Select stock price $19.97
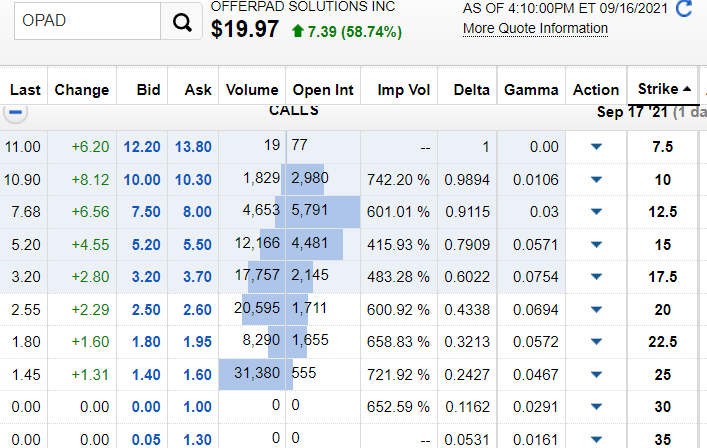The width and height of the screenshot is (707, 448). (244, 29)
